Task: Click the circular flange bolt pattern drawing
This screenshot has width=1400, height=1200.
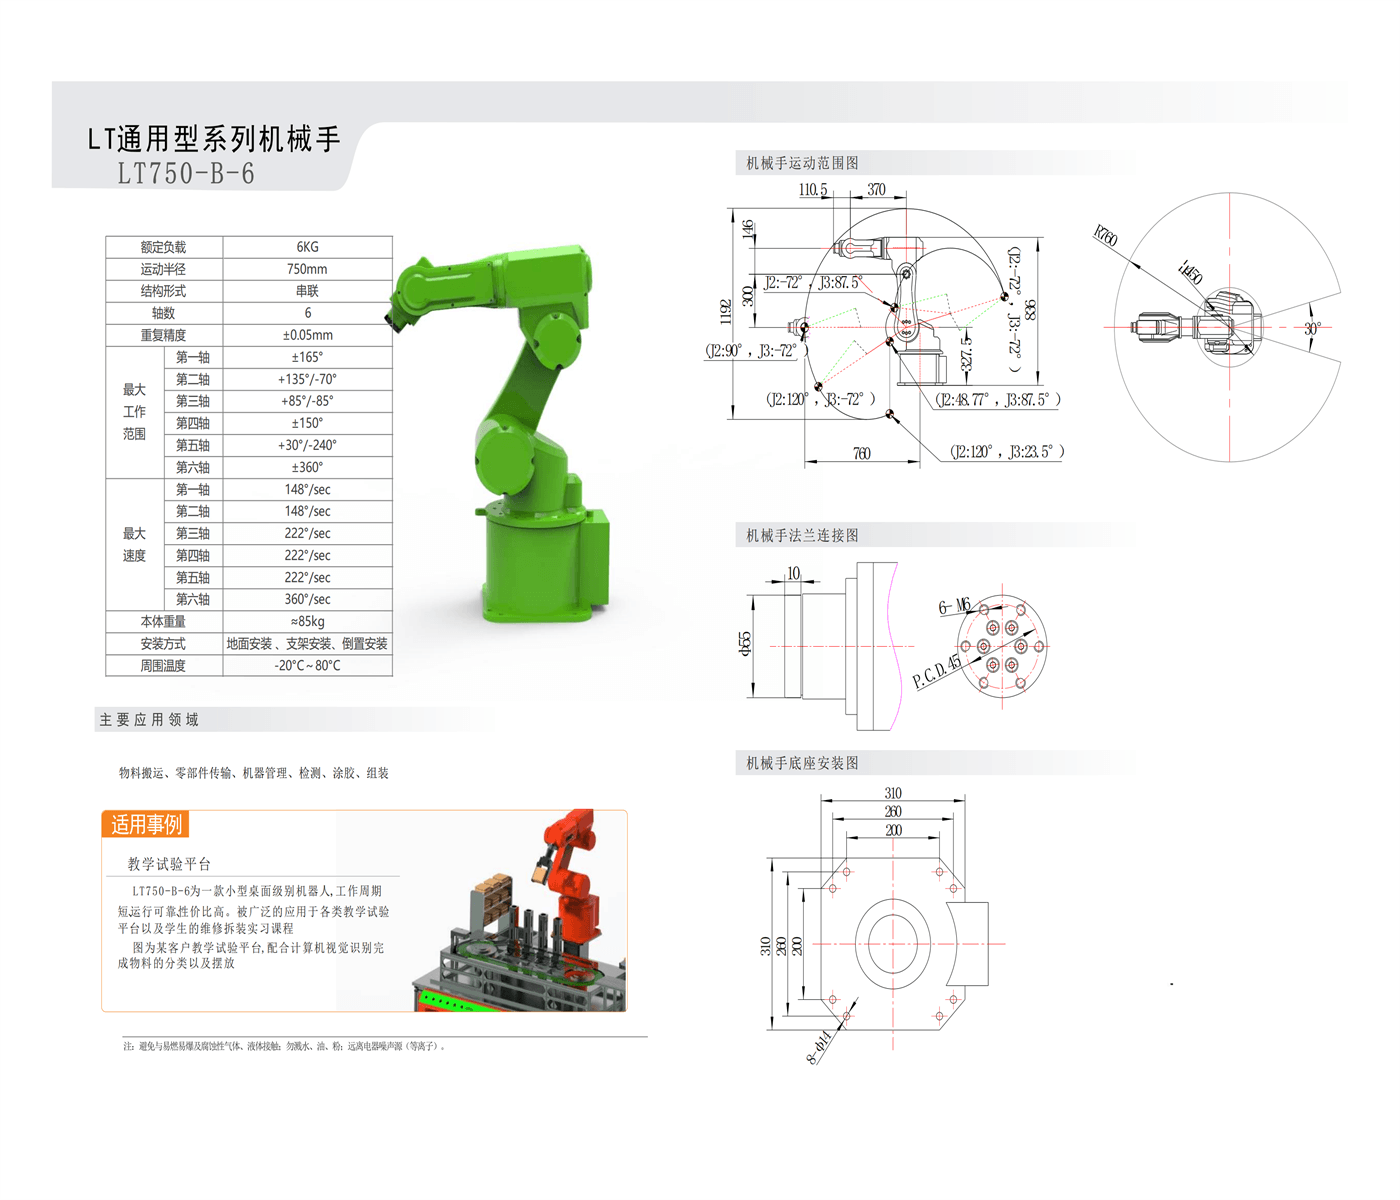Action: tap(1002, 646)
